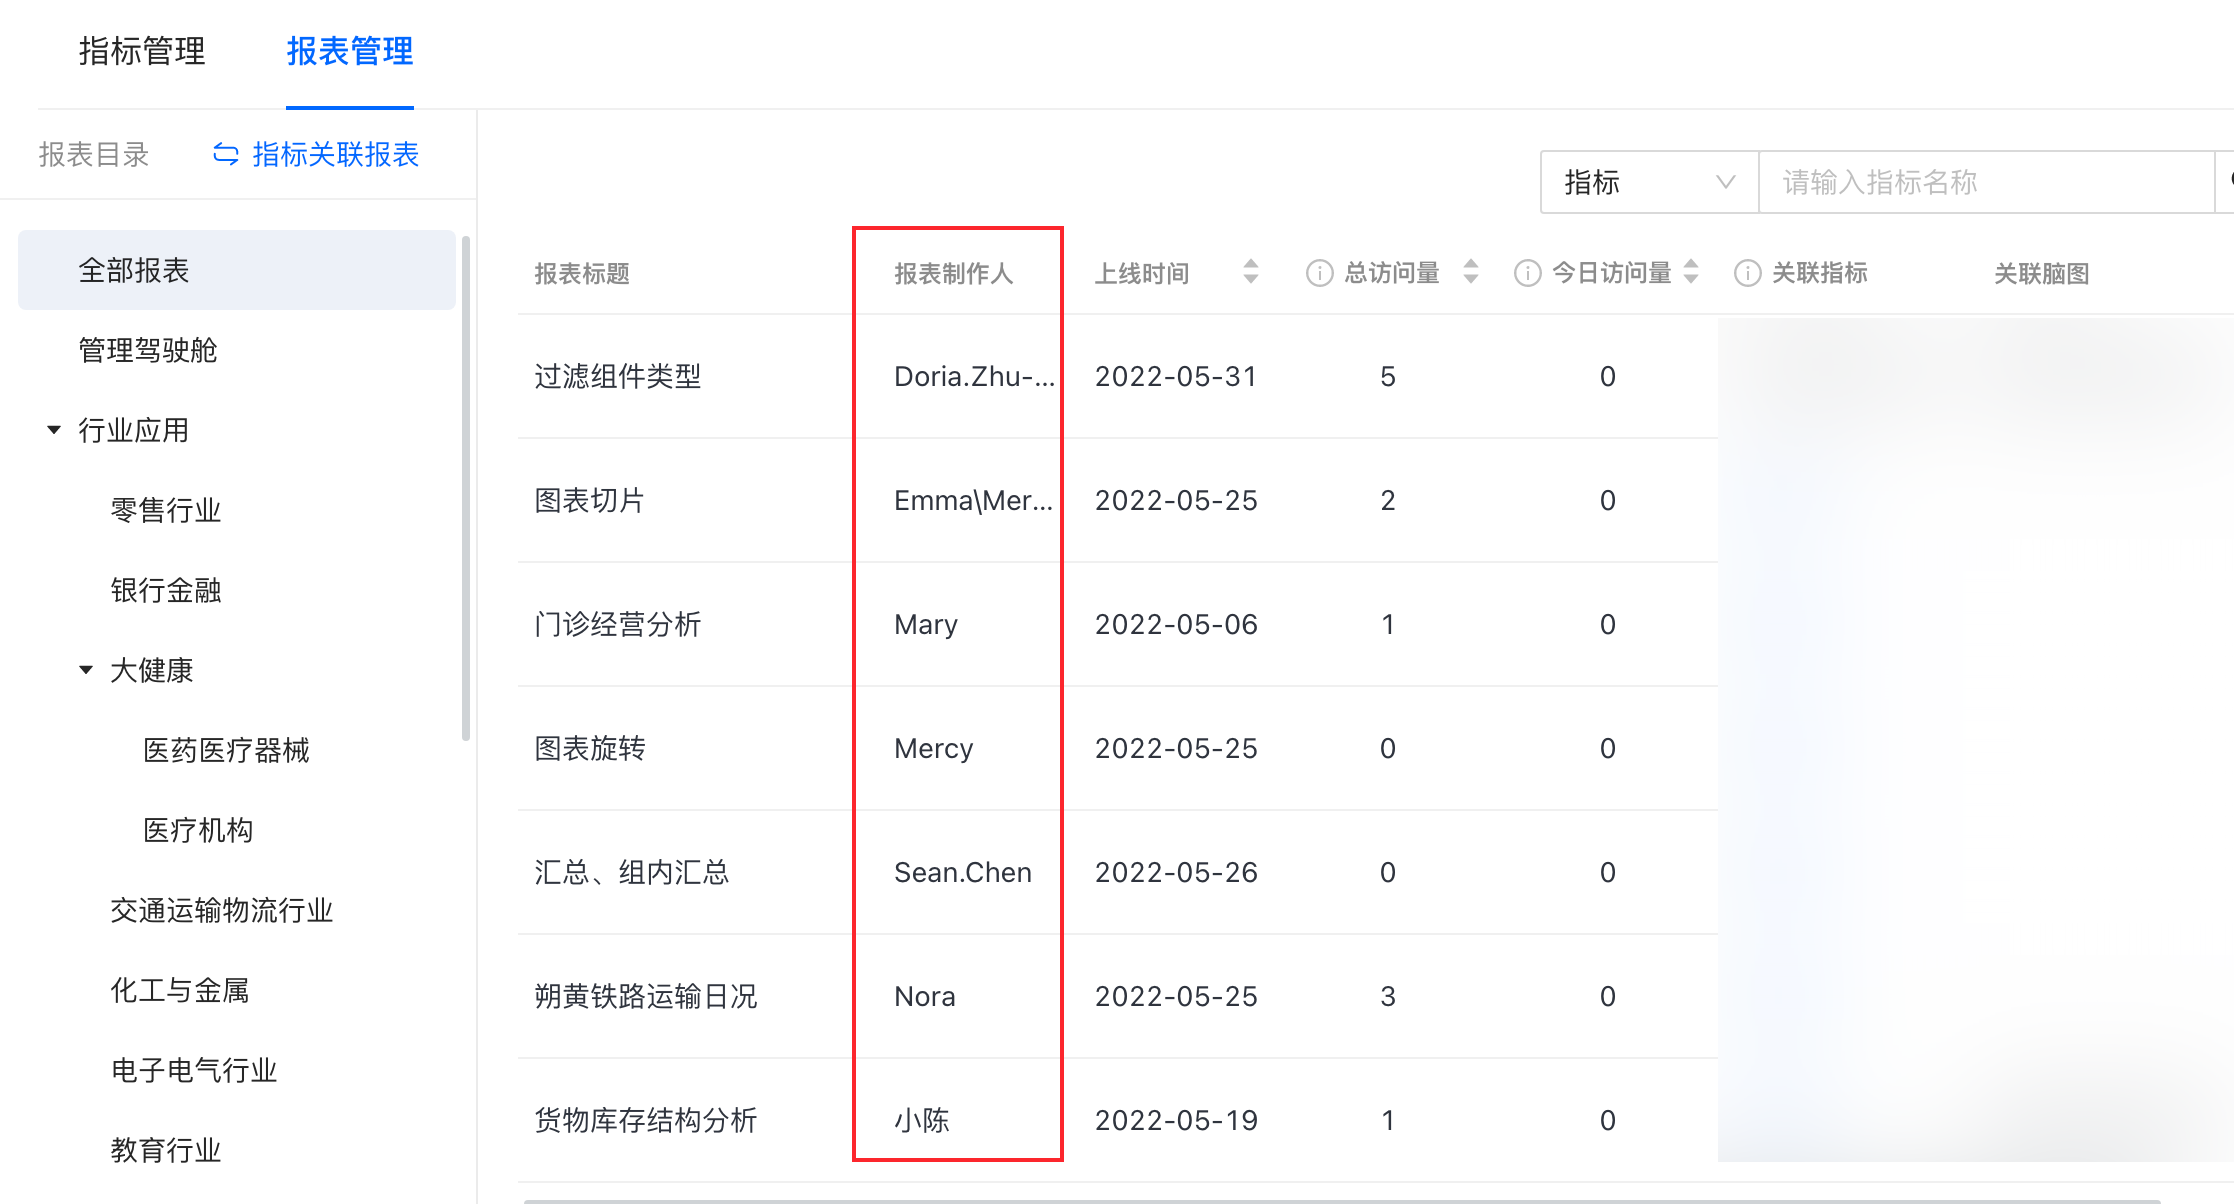Click 指标关联报表 link

[x=335, y=154]
